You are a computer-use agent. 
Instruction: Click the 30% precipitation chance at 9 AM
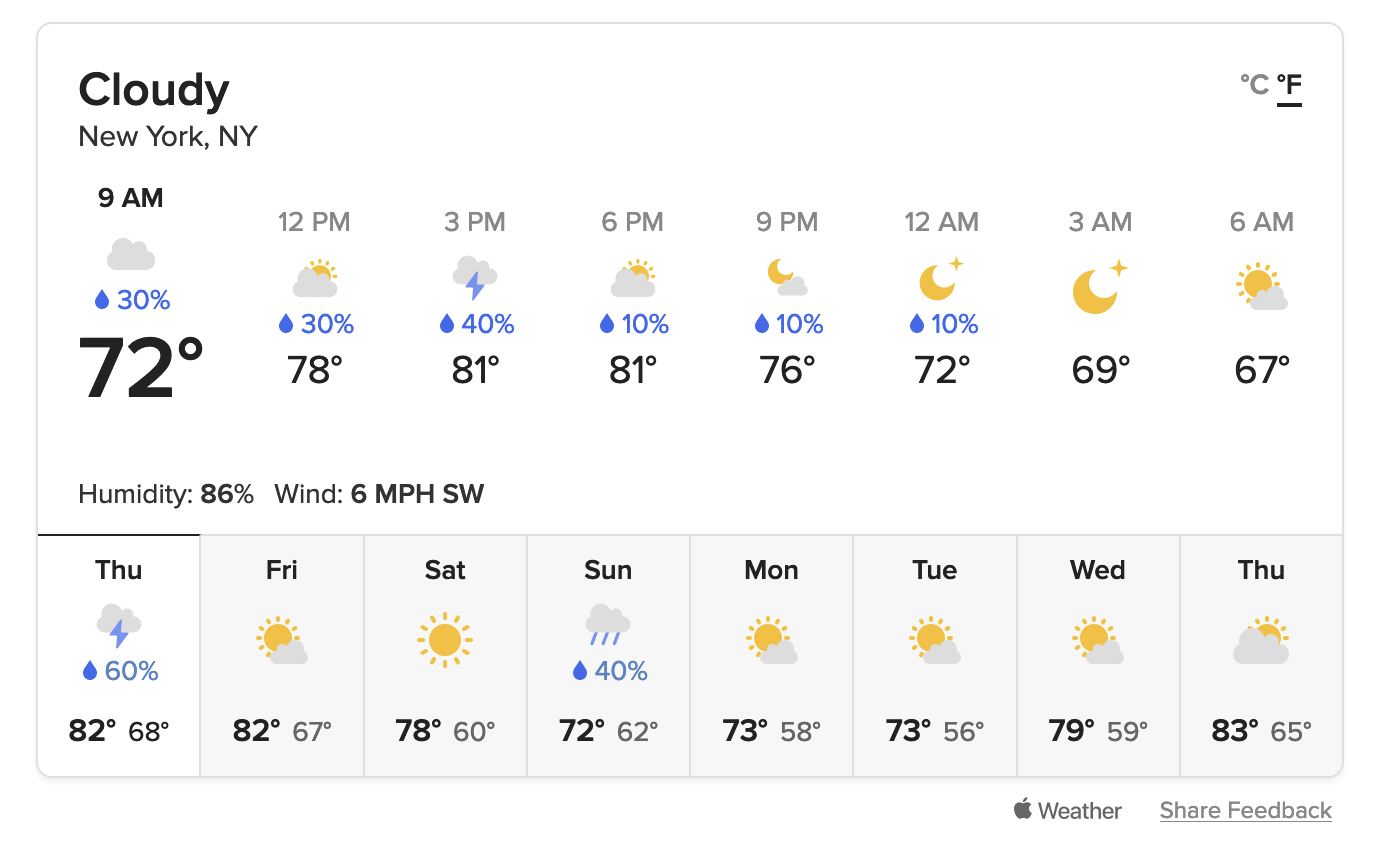[x=131, y=299]
